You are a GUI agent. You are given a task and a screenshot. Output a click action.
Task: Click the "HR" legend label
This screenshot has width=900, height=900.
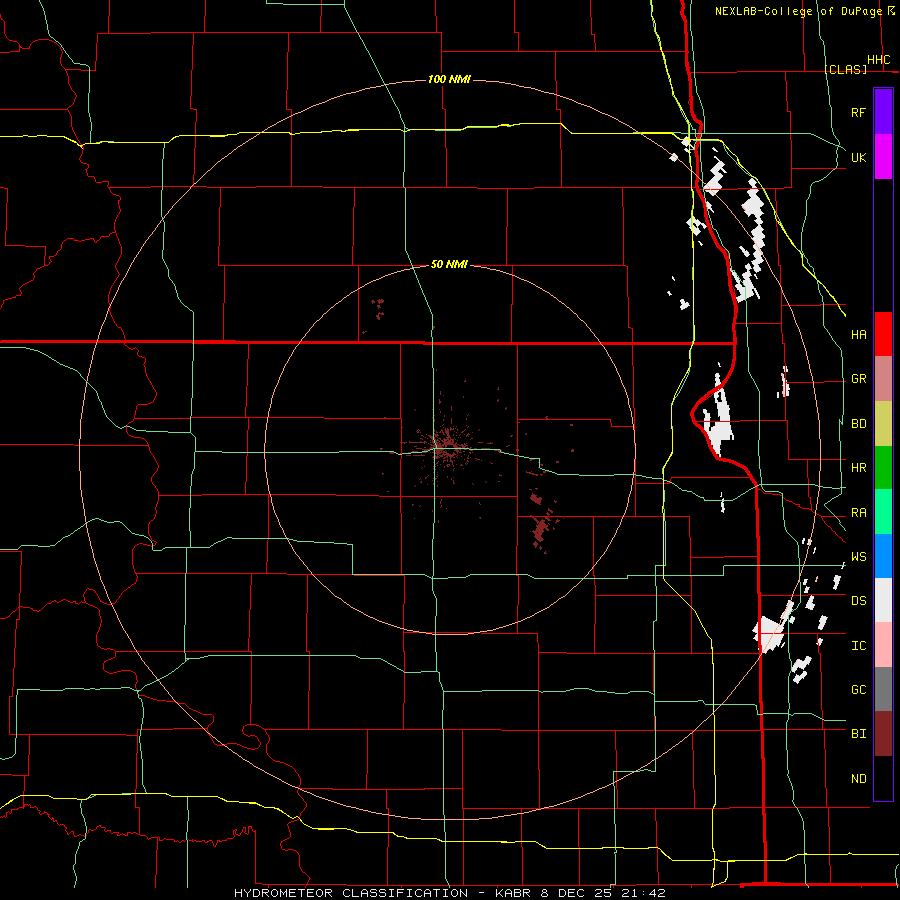858,468
